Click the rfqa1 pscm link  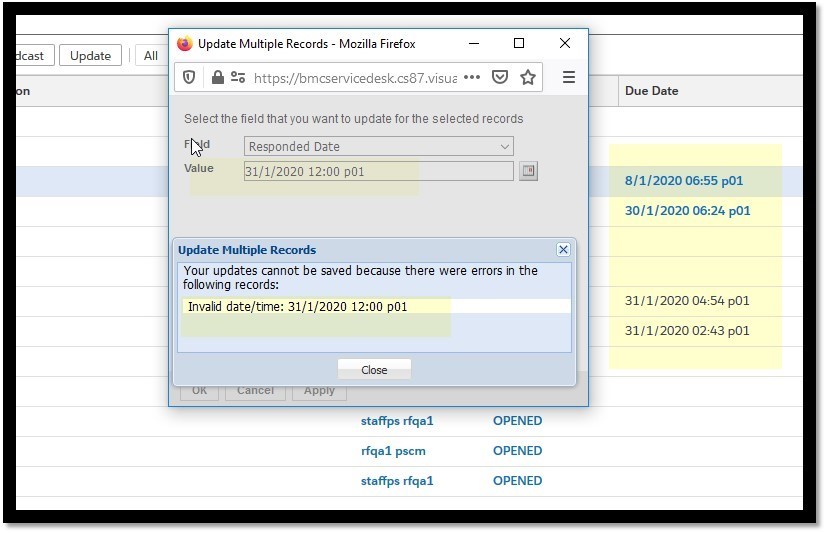(393, 451)
